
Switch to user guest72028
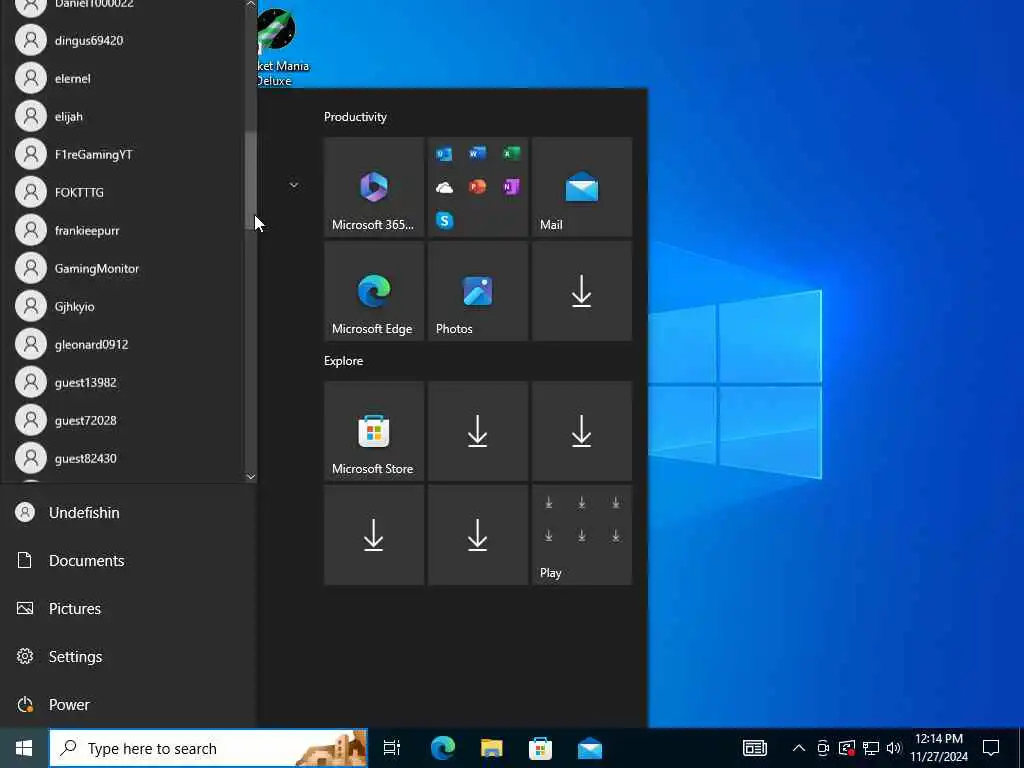[123, 420]
